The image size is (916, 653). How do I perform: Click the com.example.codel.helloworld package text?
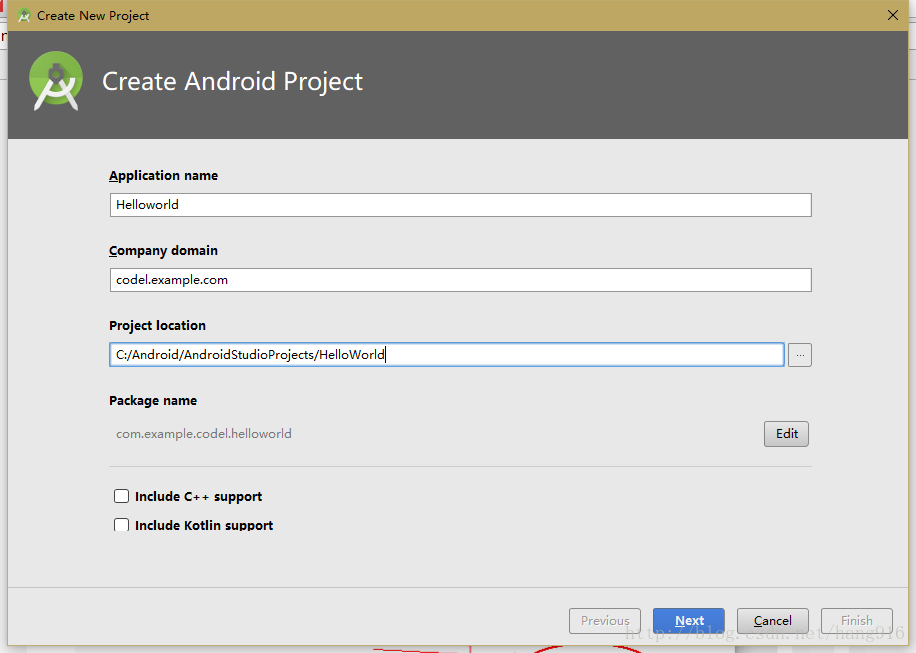coord(204,434)
